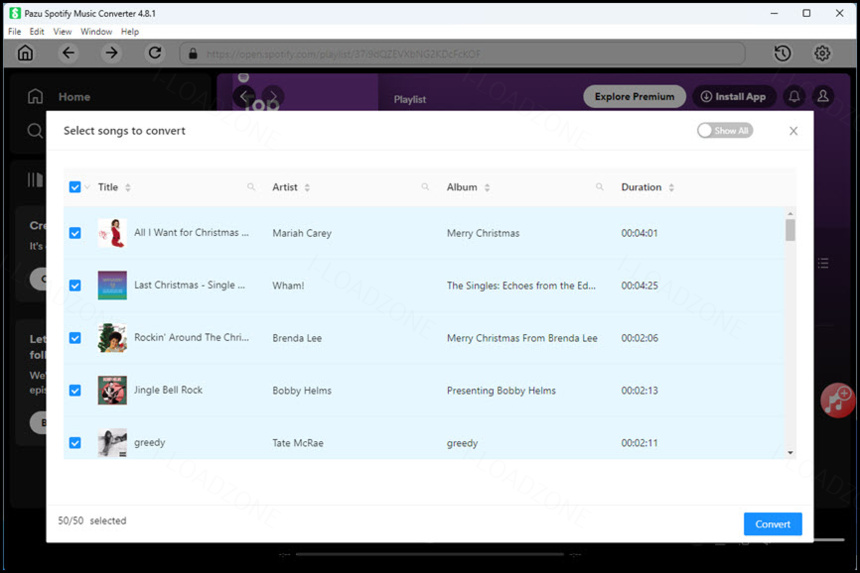
Task: Reload the page with the refresh icon
Action: pos(155,53)
